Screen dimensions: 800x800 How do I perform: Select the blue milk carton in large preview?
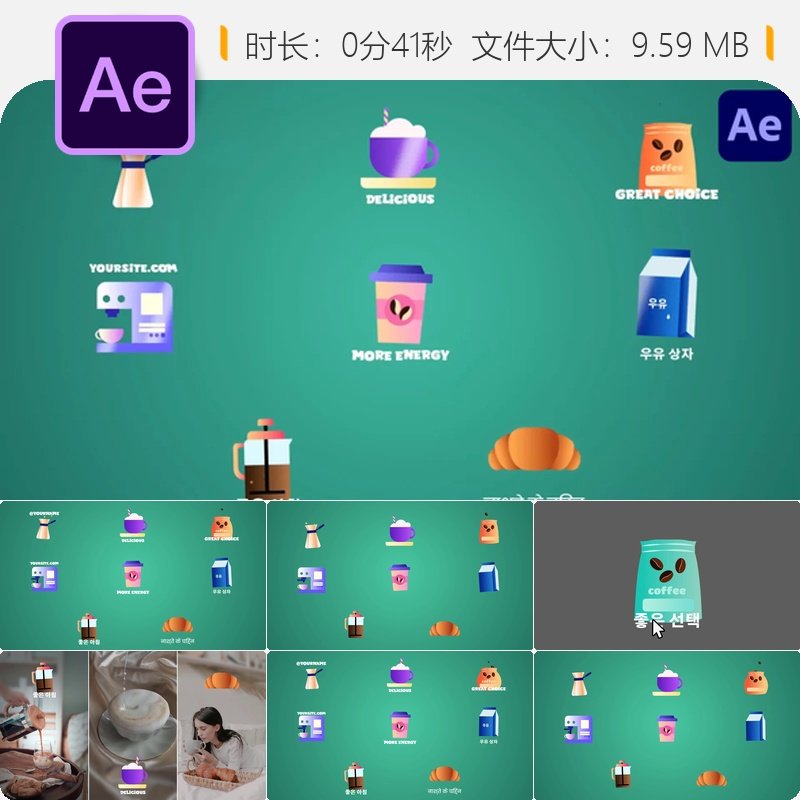[x=666, y=293]
